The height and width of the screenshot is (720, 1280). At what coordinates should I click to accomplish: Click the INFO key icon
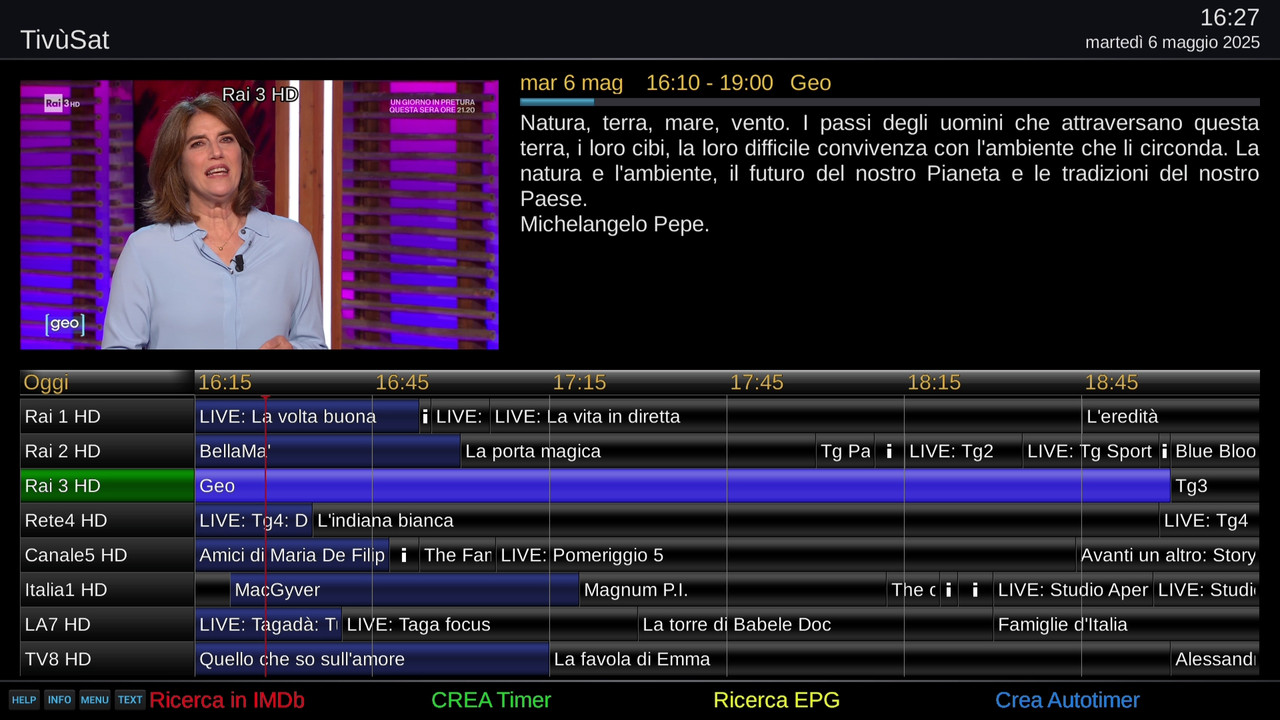click(59, 700)
